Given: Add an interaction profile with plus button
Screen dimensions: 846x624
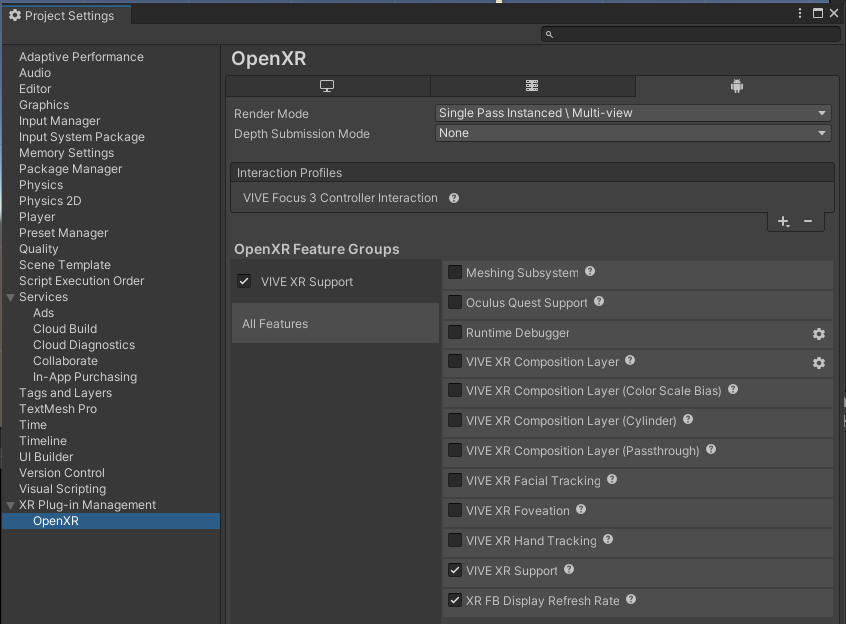Looking at the screenshot, I should tap(783, 221).
